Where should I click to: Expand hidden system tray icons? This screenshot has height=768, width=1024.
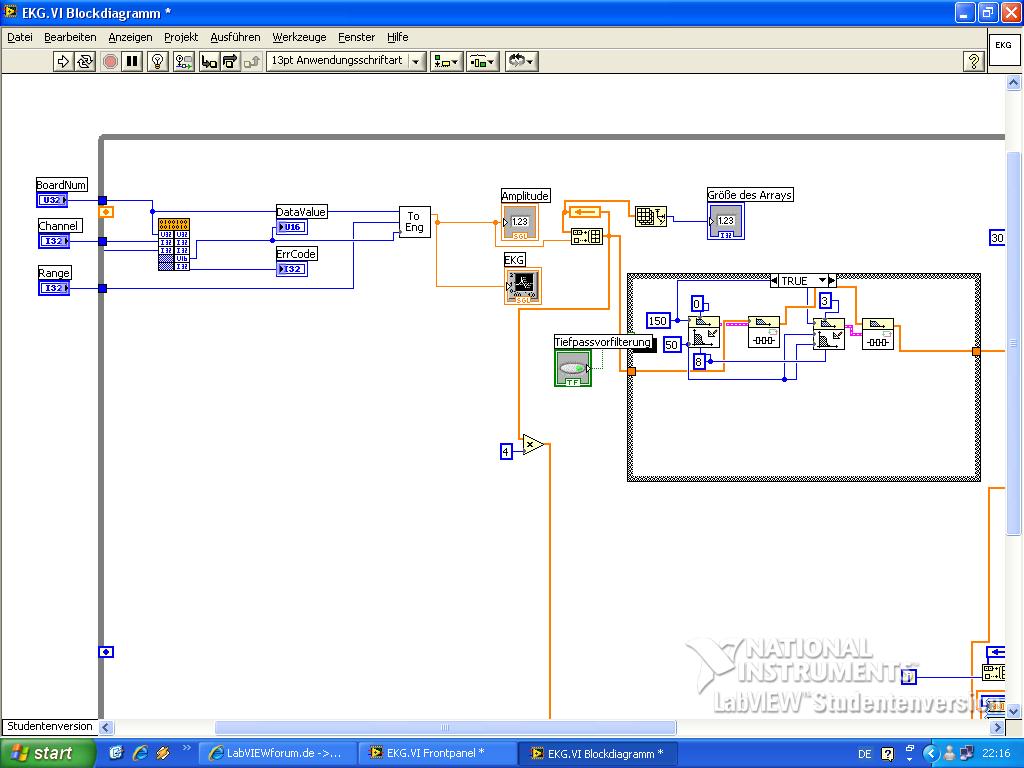[931, 754]
